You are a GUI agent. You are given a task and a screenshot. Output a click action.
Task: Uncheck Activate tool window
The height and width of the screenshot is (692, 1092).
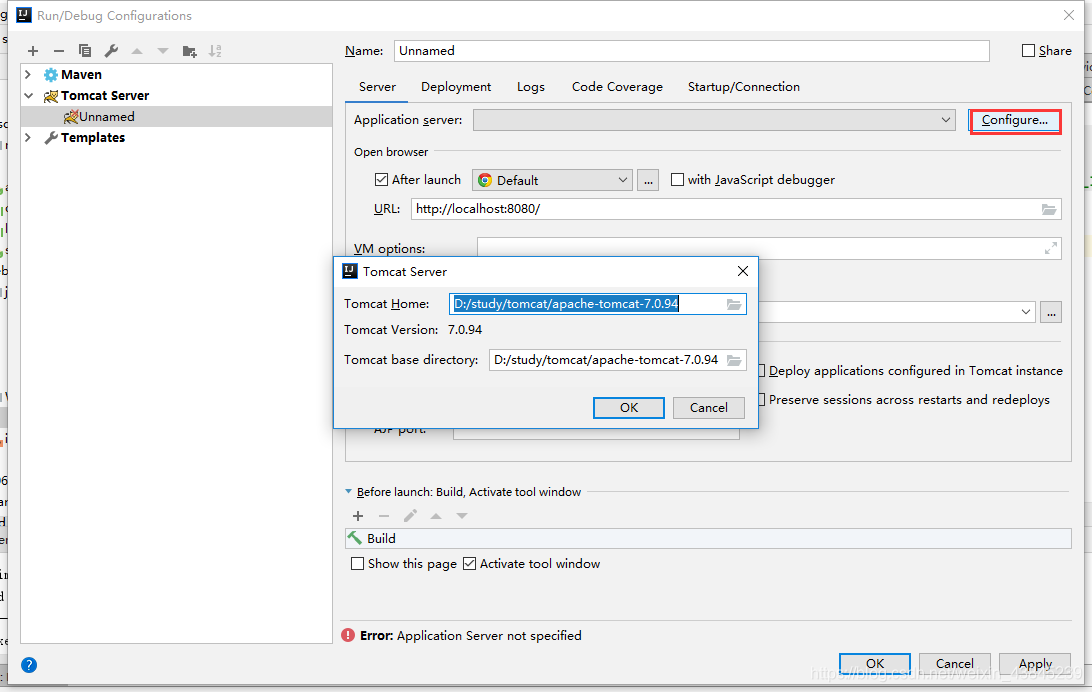pyautogui.click(x=469, y=564)
